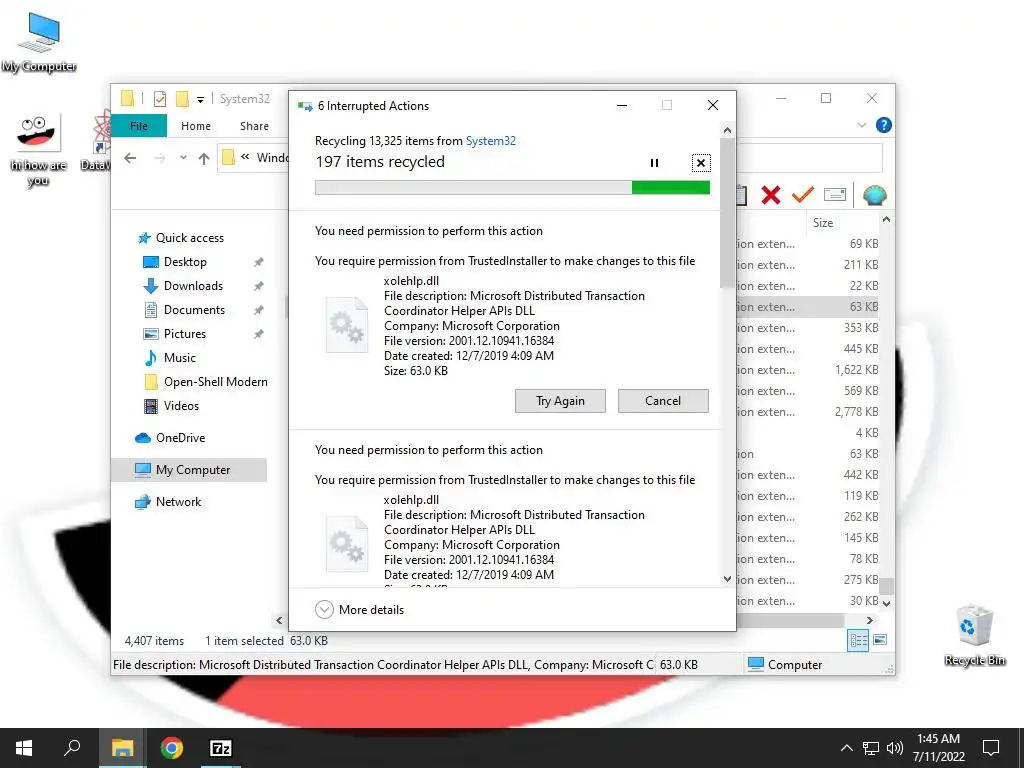Screen dimensions: 1024x768
Task: Switch to large icons view layout
Action: coord(880,640)
